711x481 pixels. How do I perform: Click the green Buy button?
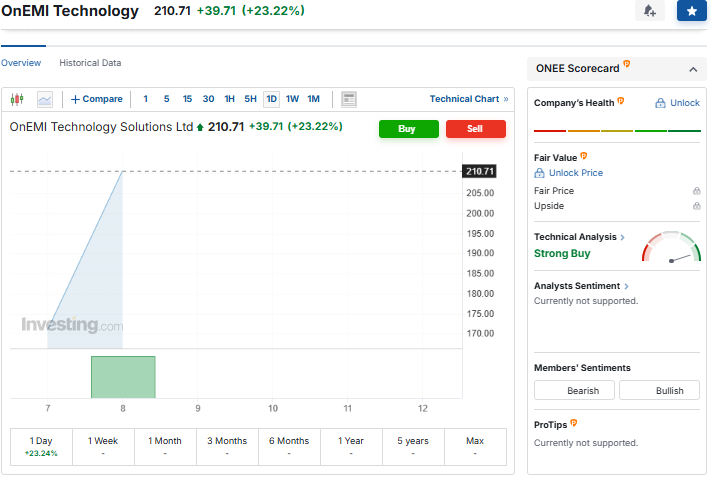409,129
